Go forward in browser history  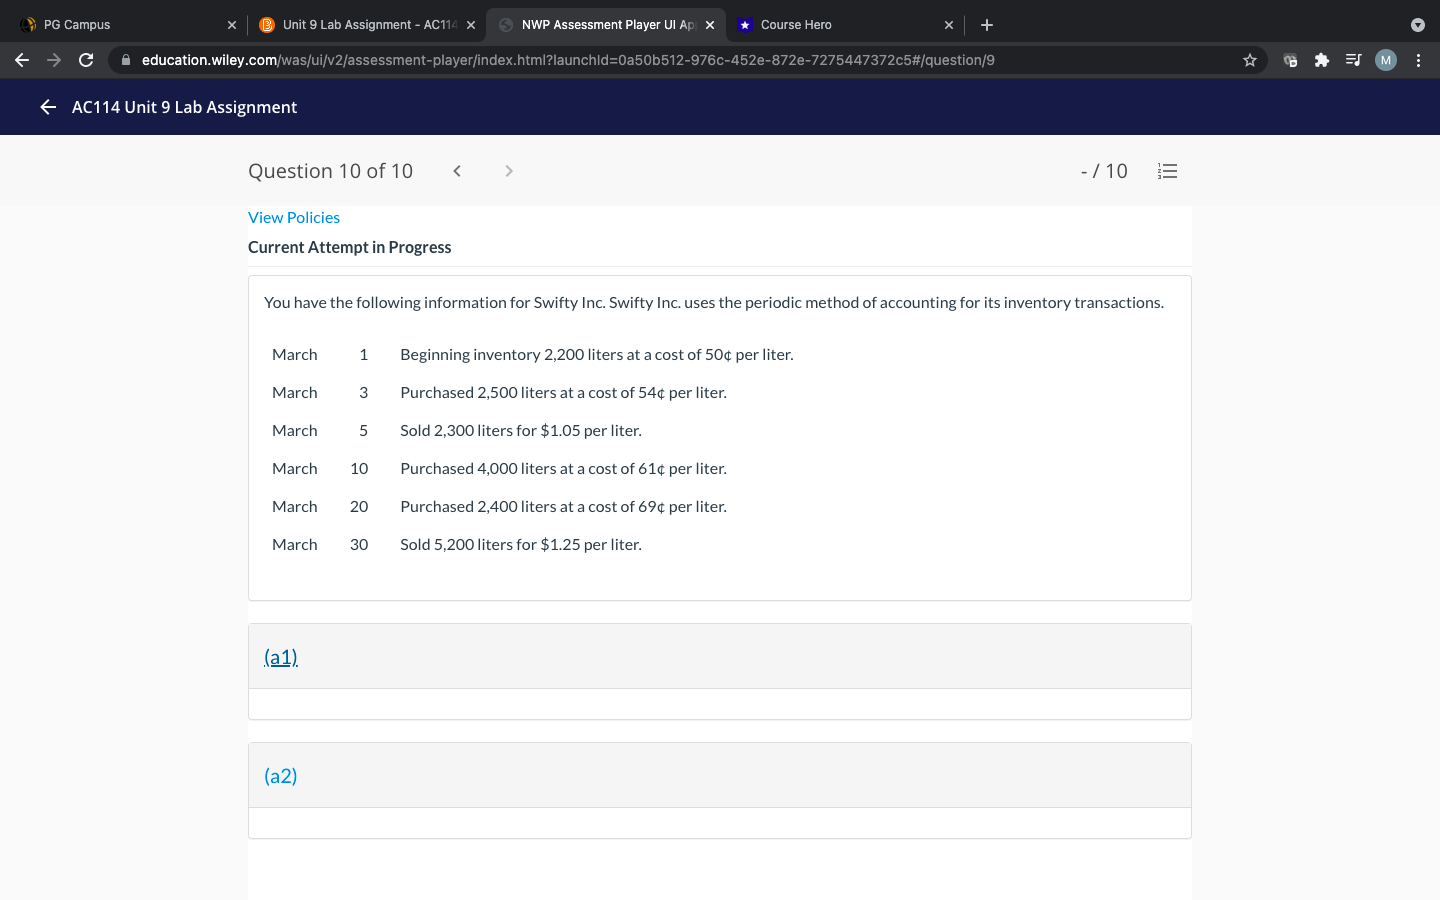[x=54, y=60]
